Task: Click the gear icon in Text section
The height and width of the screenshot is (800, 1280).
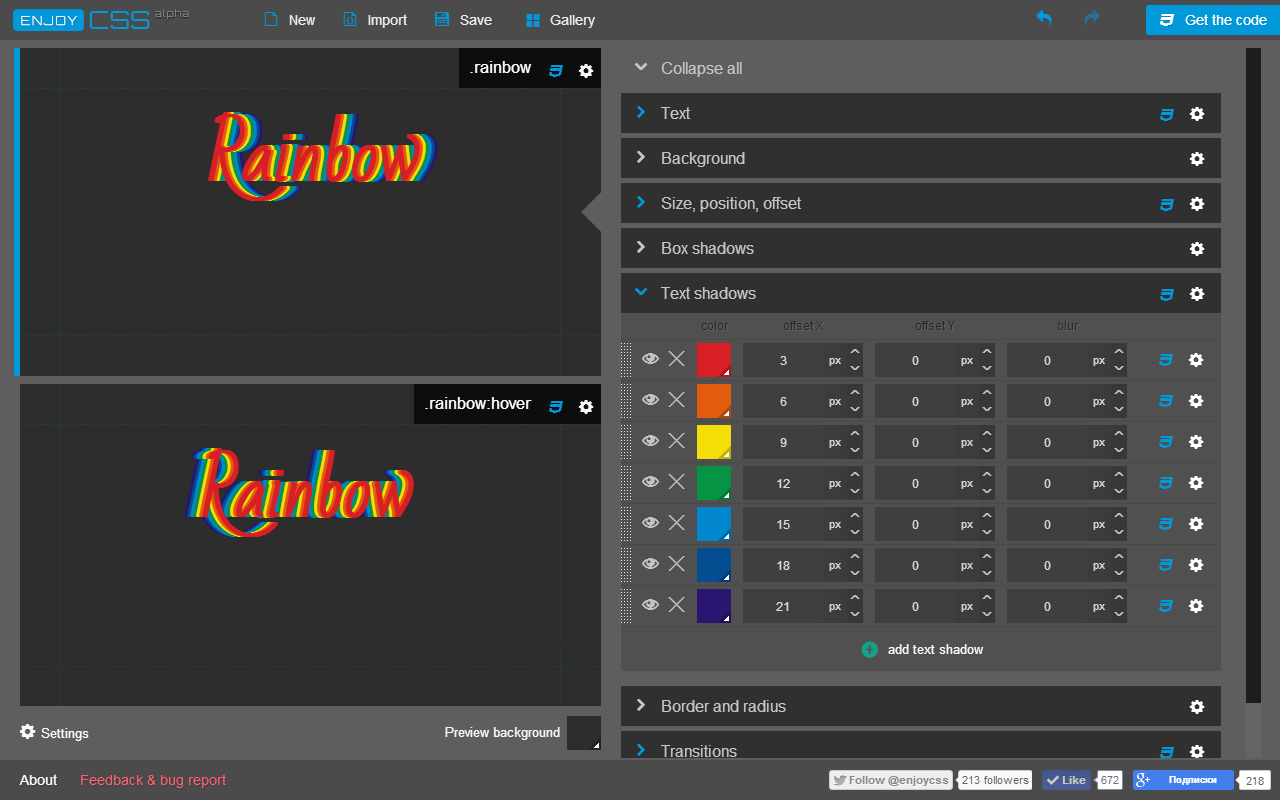Action: pyautogui.click(x=1197, y=114)
